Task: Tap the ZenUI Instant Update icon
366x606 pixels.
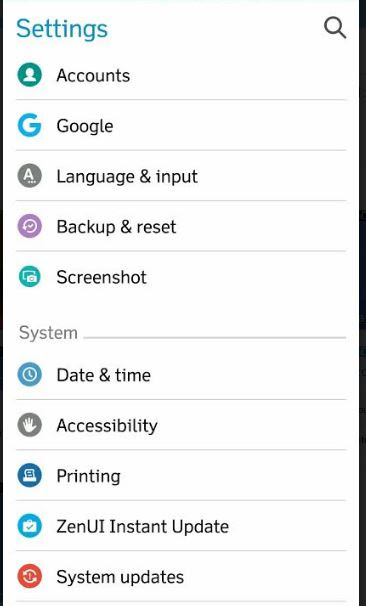Action: pyautogui.click(x=29, y=526)
